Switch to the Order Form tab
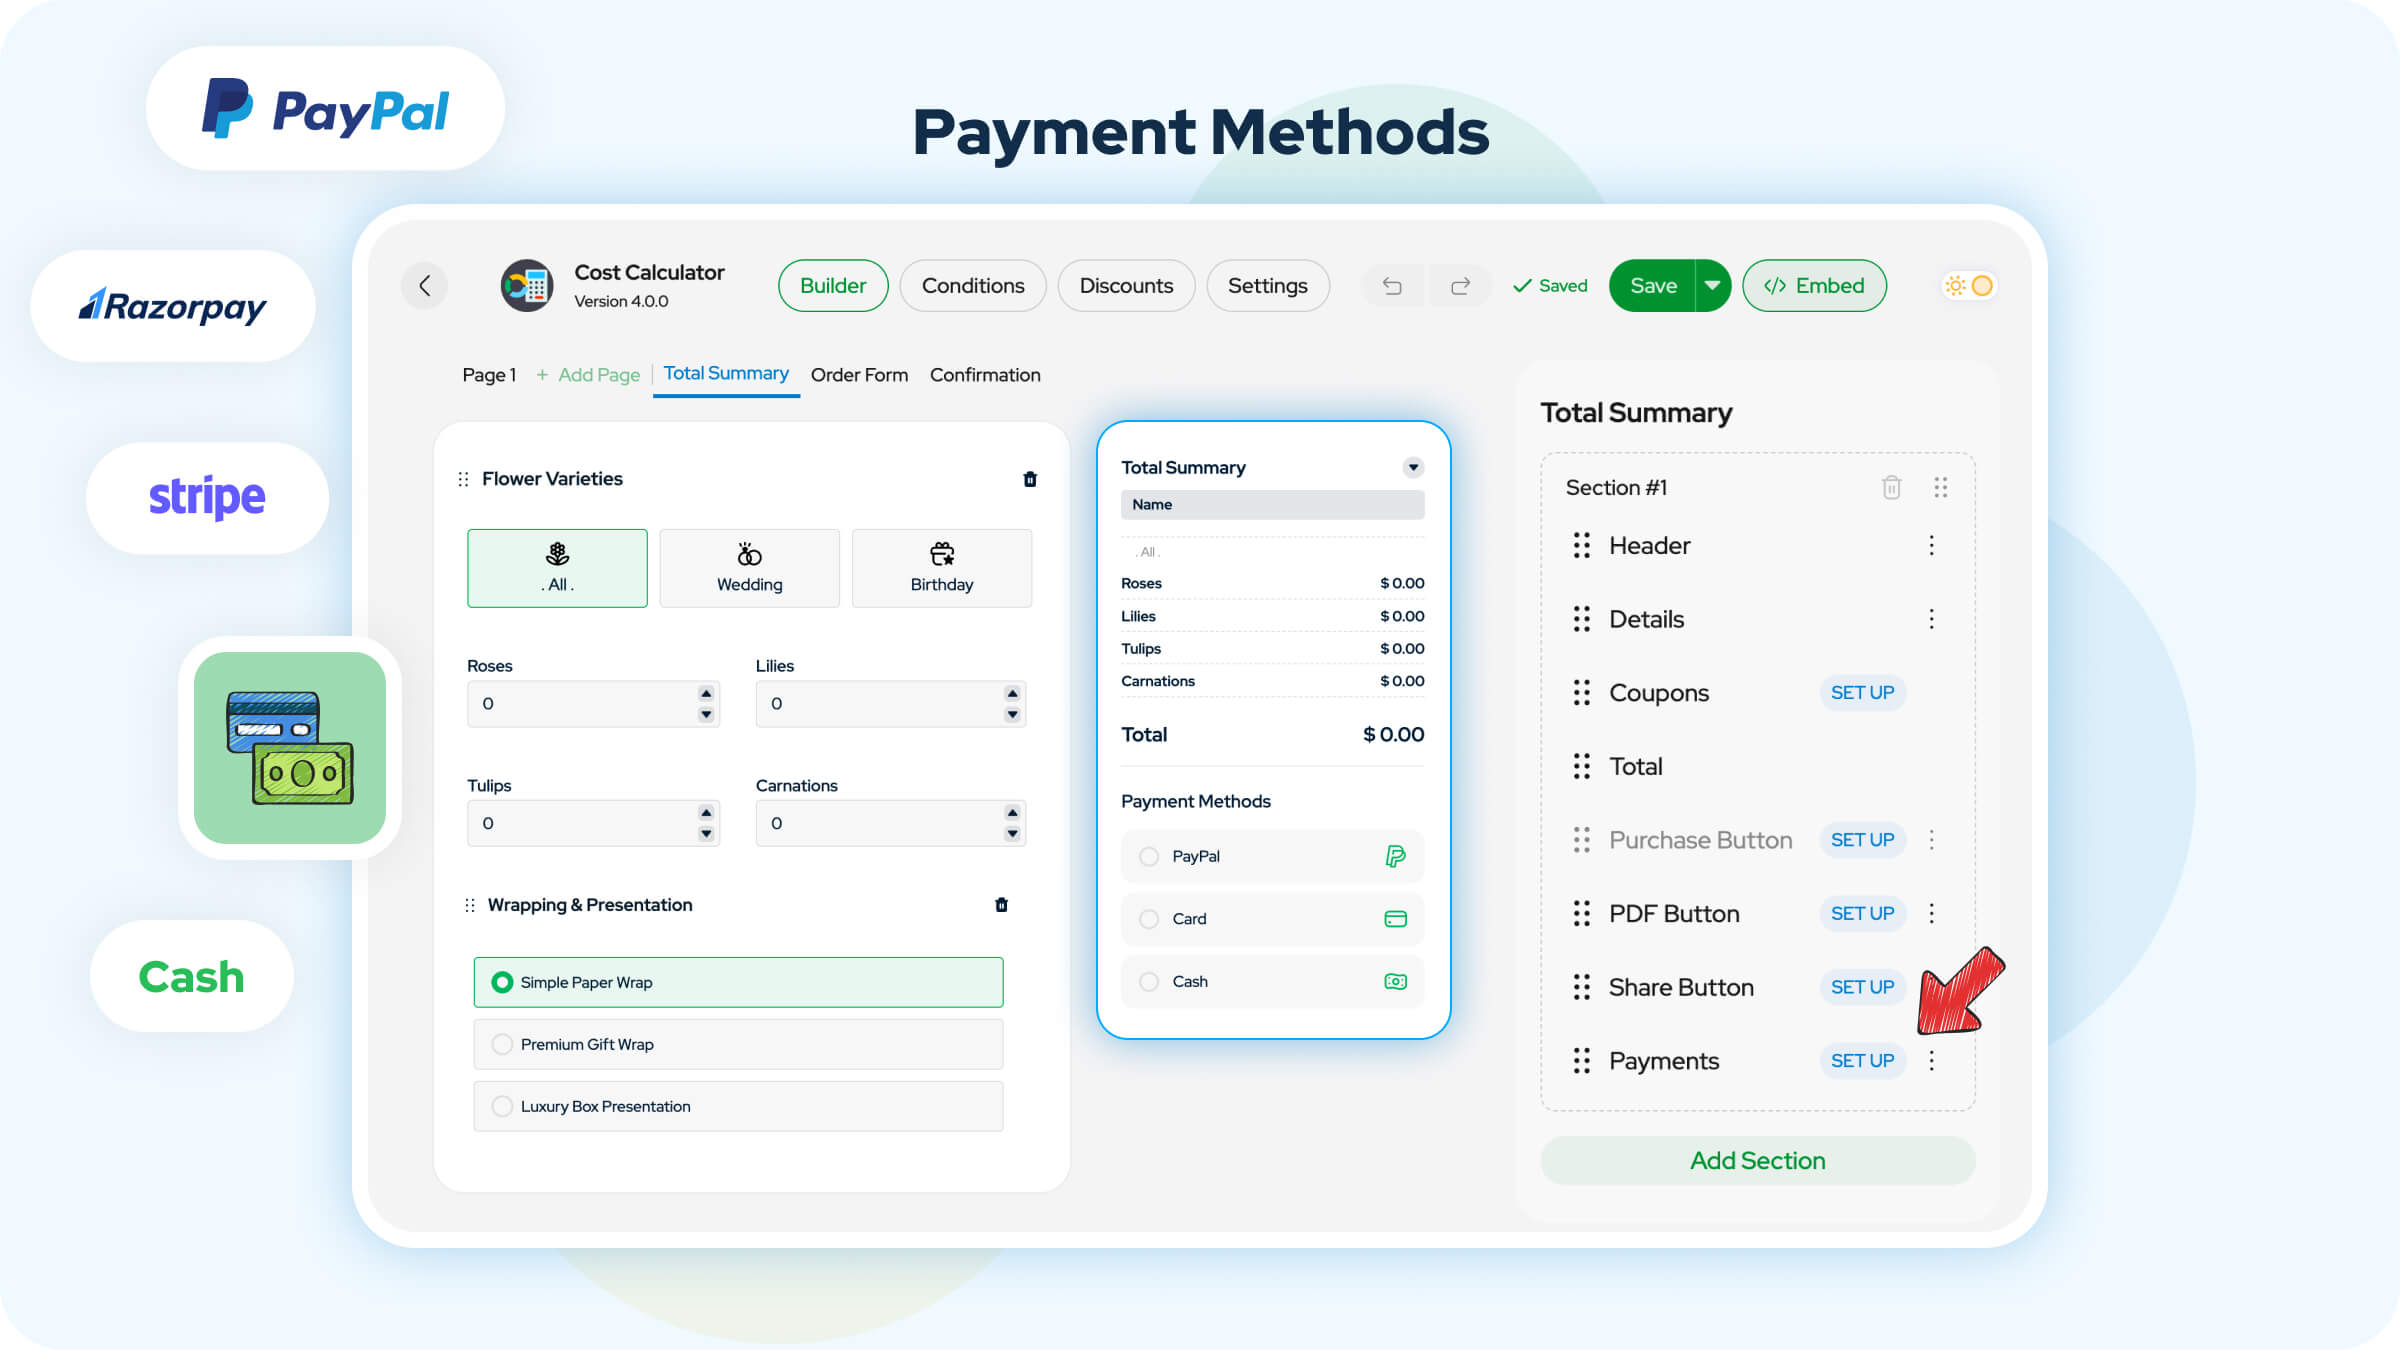2400x1350 pixels. pyautogui.click(x=859, y=375)
